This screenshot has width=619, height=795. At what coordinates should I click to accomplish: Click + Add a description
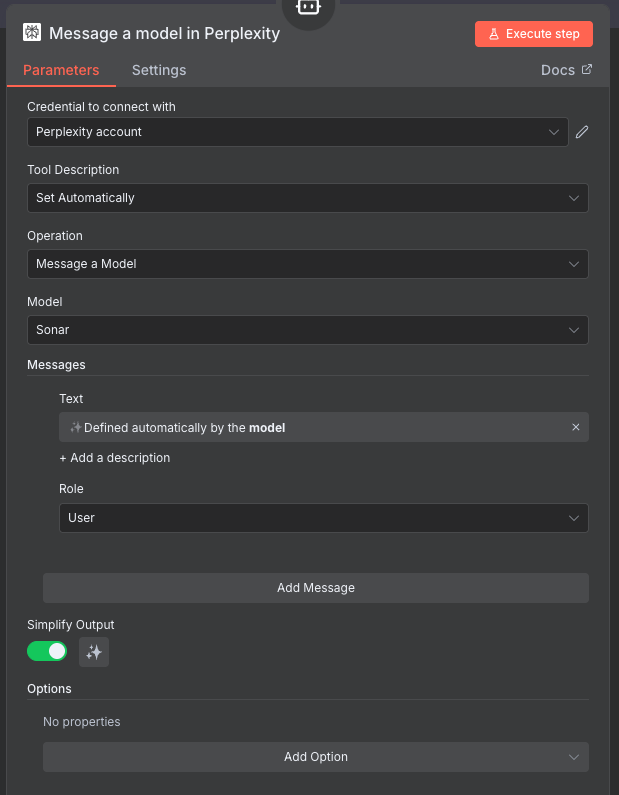click(115, 458)
